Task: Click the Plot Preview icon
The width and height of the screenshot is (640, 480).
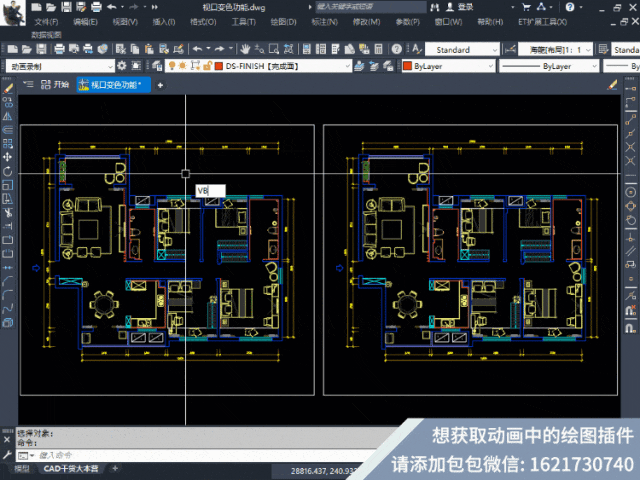Action: (x=74, y=49)
